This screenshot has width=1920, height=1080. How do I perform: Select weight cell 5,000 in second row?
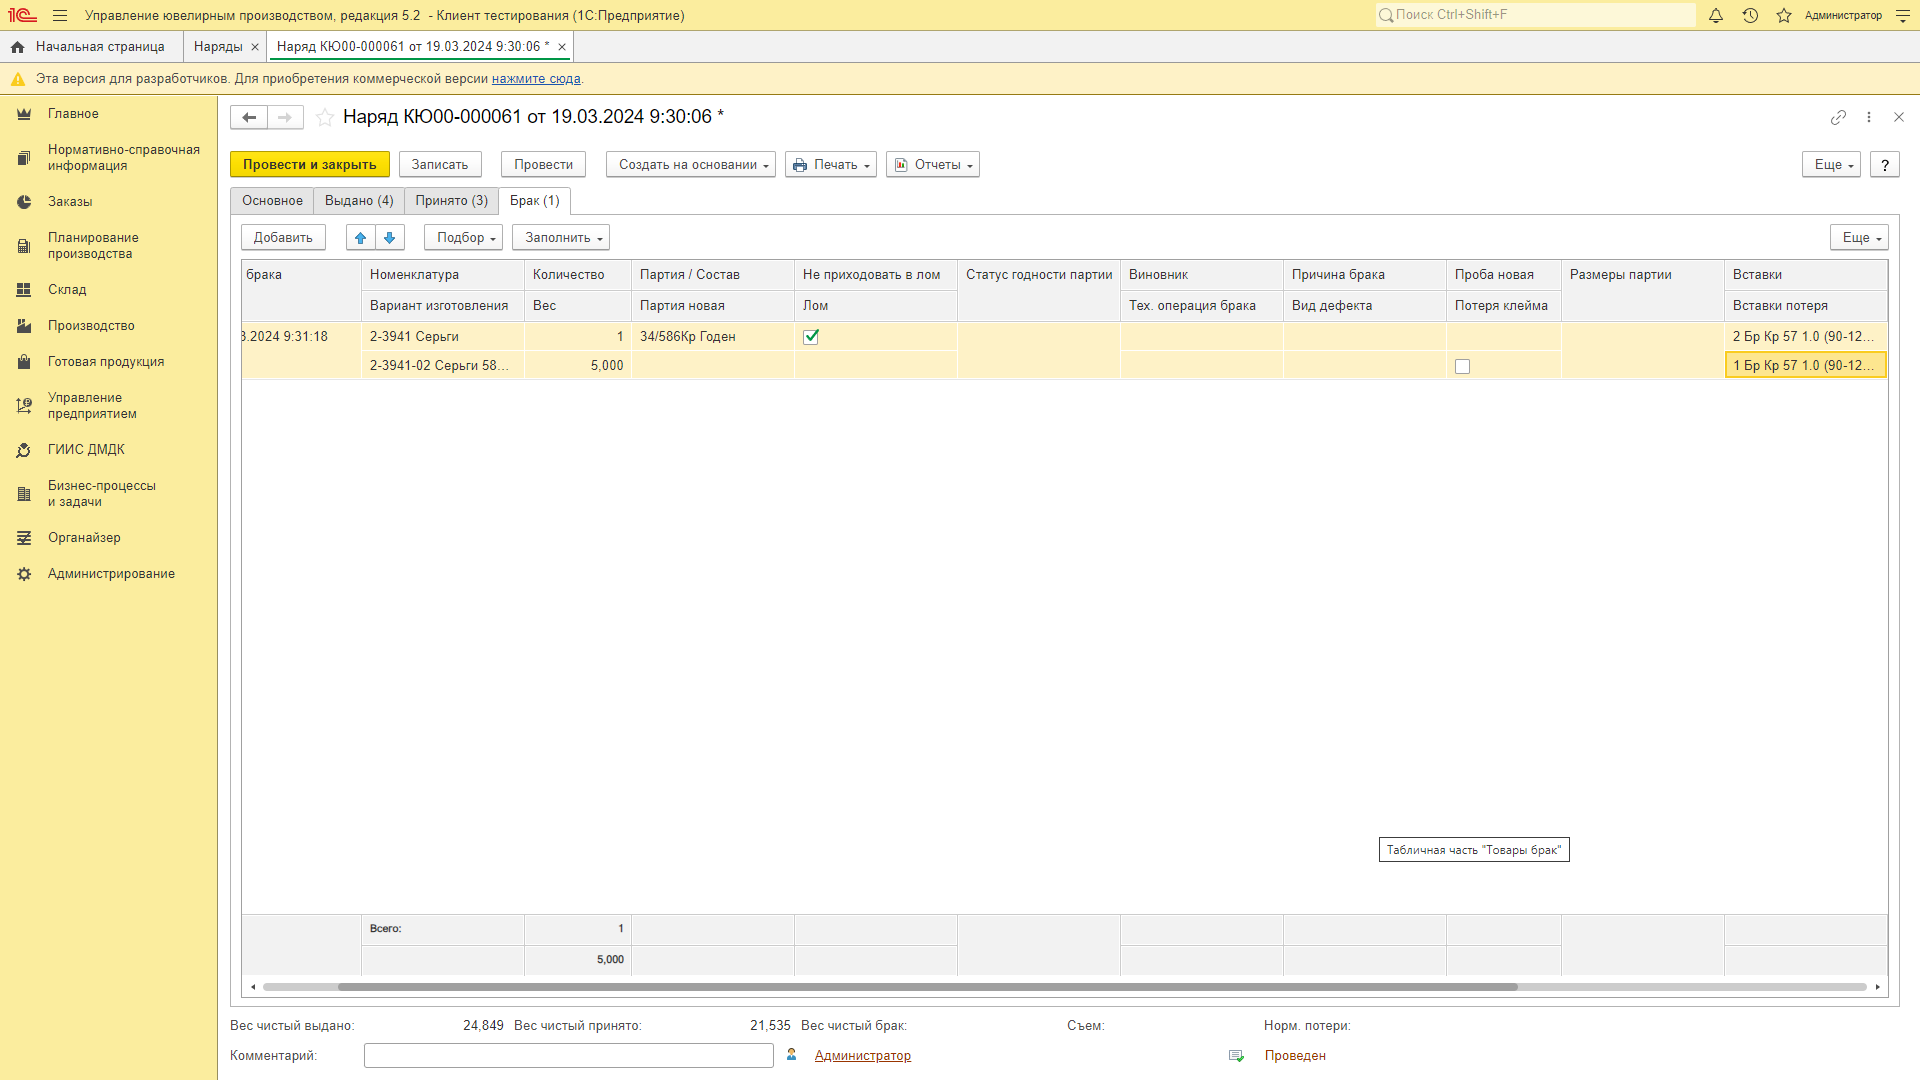click(578, 366)
